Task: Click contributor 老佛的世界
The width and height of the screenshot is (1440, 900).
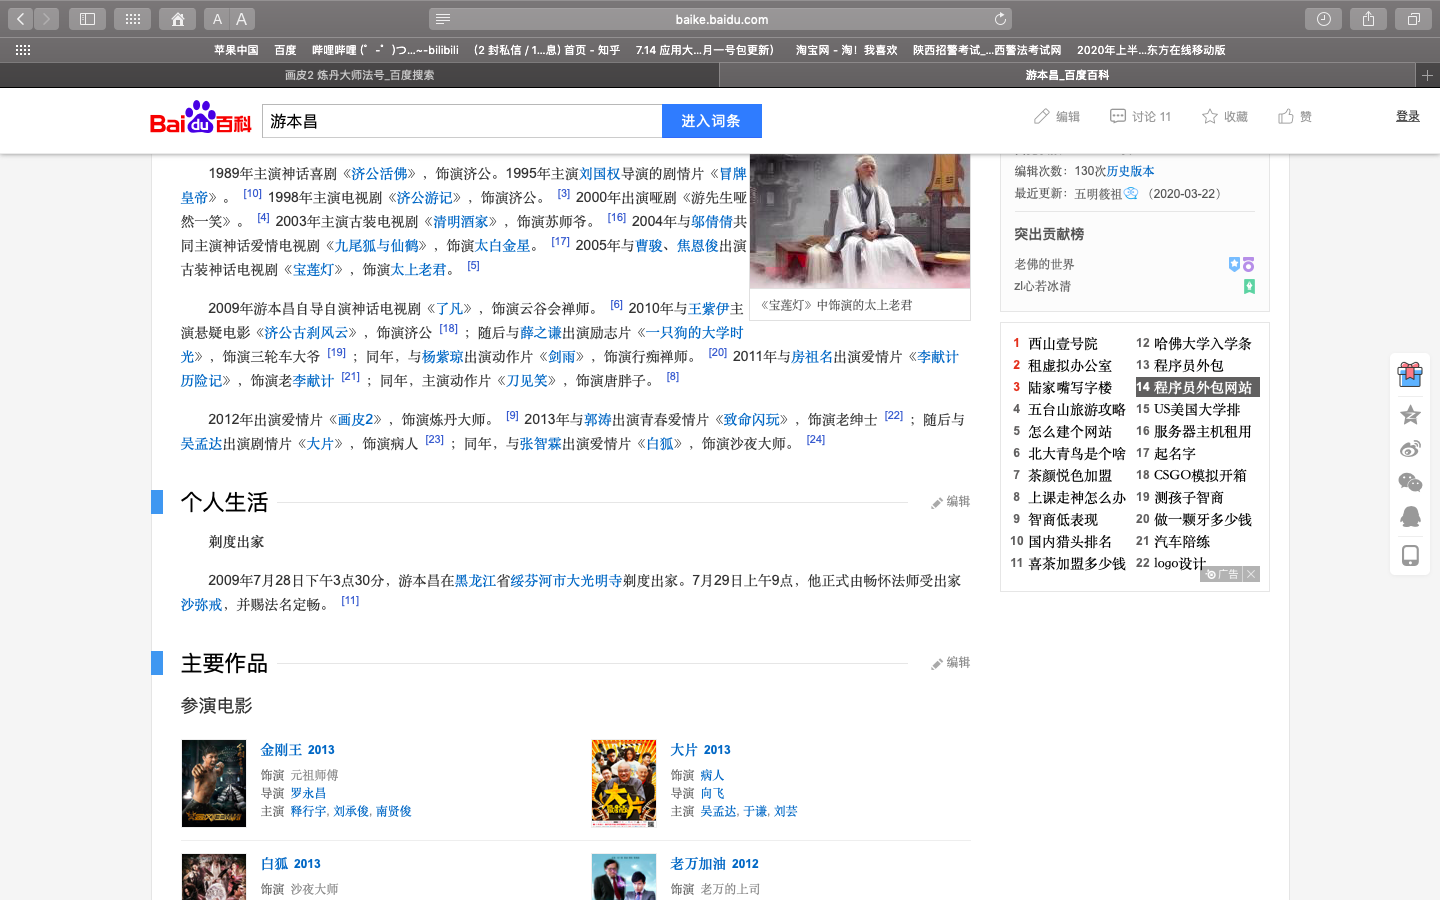Action: [1044, 264]
